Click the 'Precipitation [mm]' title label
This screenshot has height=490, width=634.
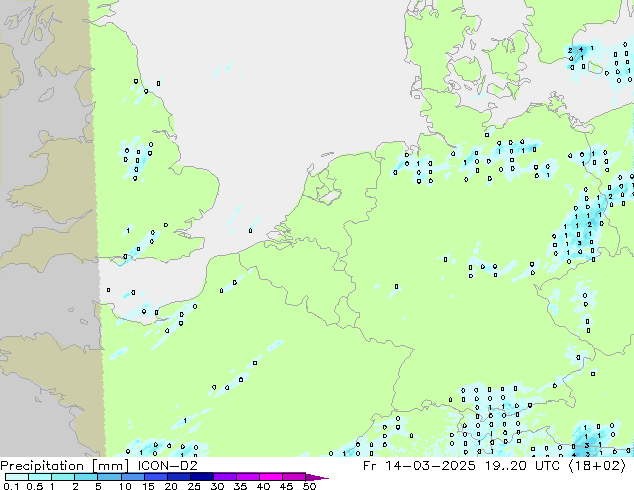(x=65, y=466)
